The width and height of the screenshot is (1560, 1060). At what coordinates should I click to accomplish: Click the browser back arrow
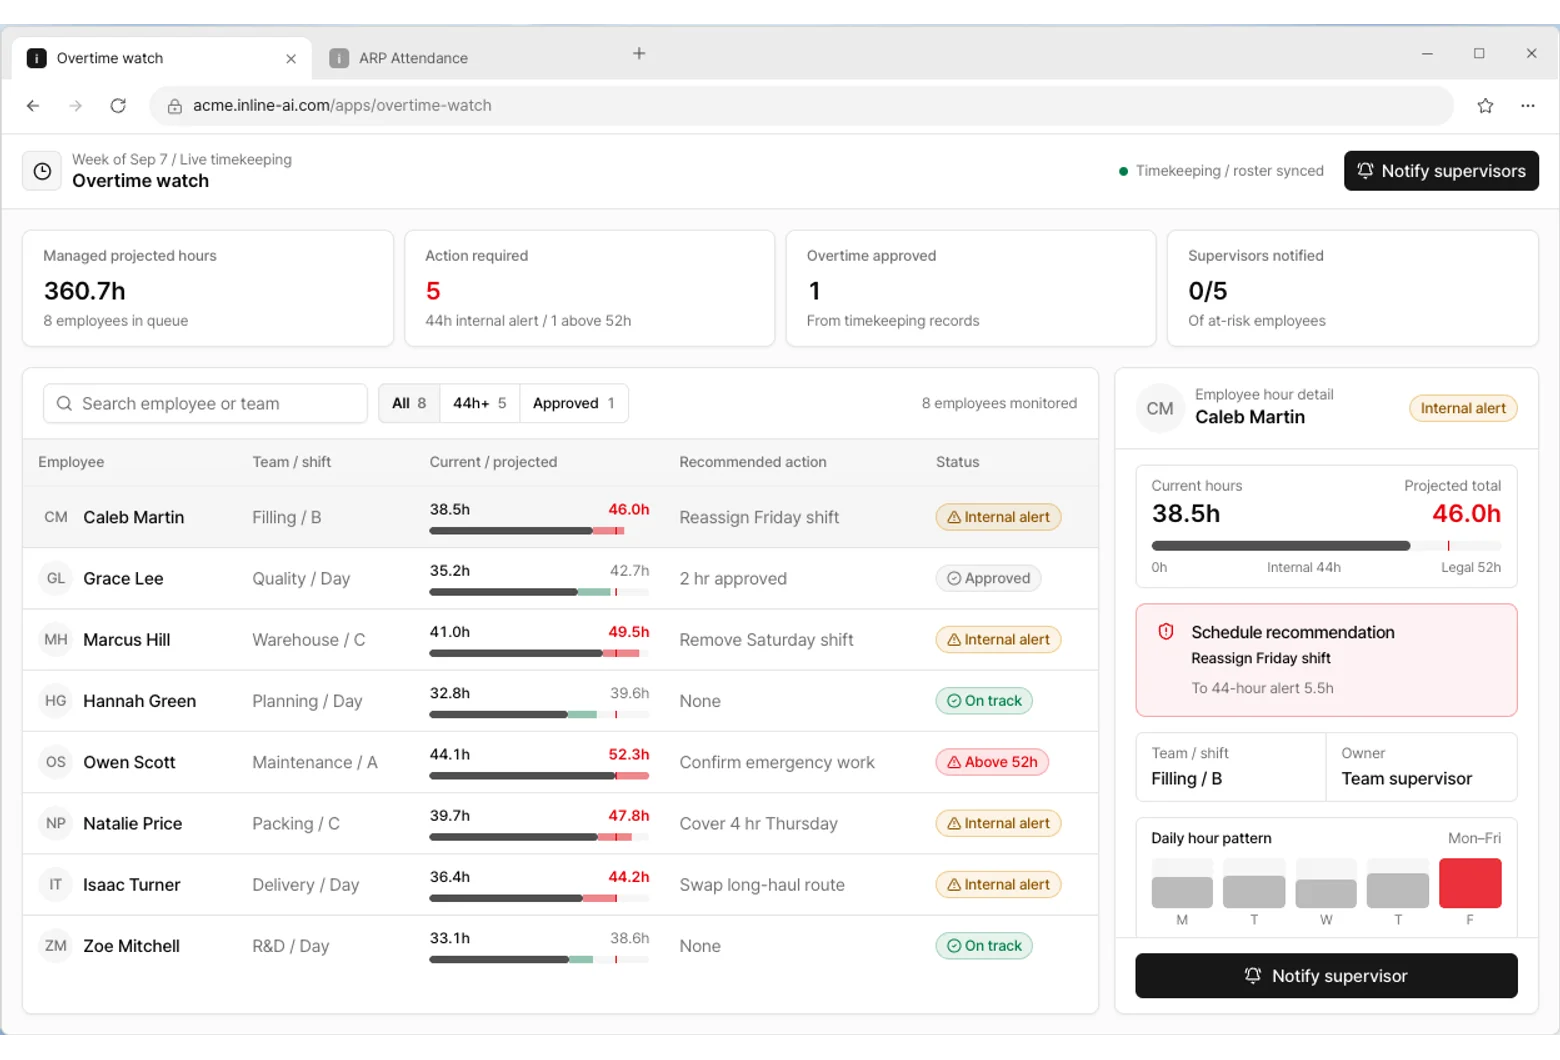(33, 106)
